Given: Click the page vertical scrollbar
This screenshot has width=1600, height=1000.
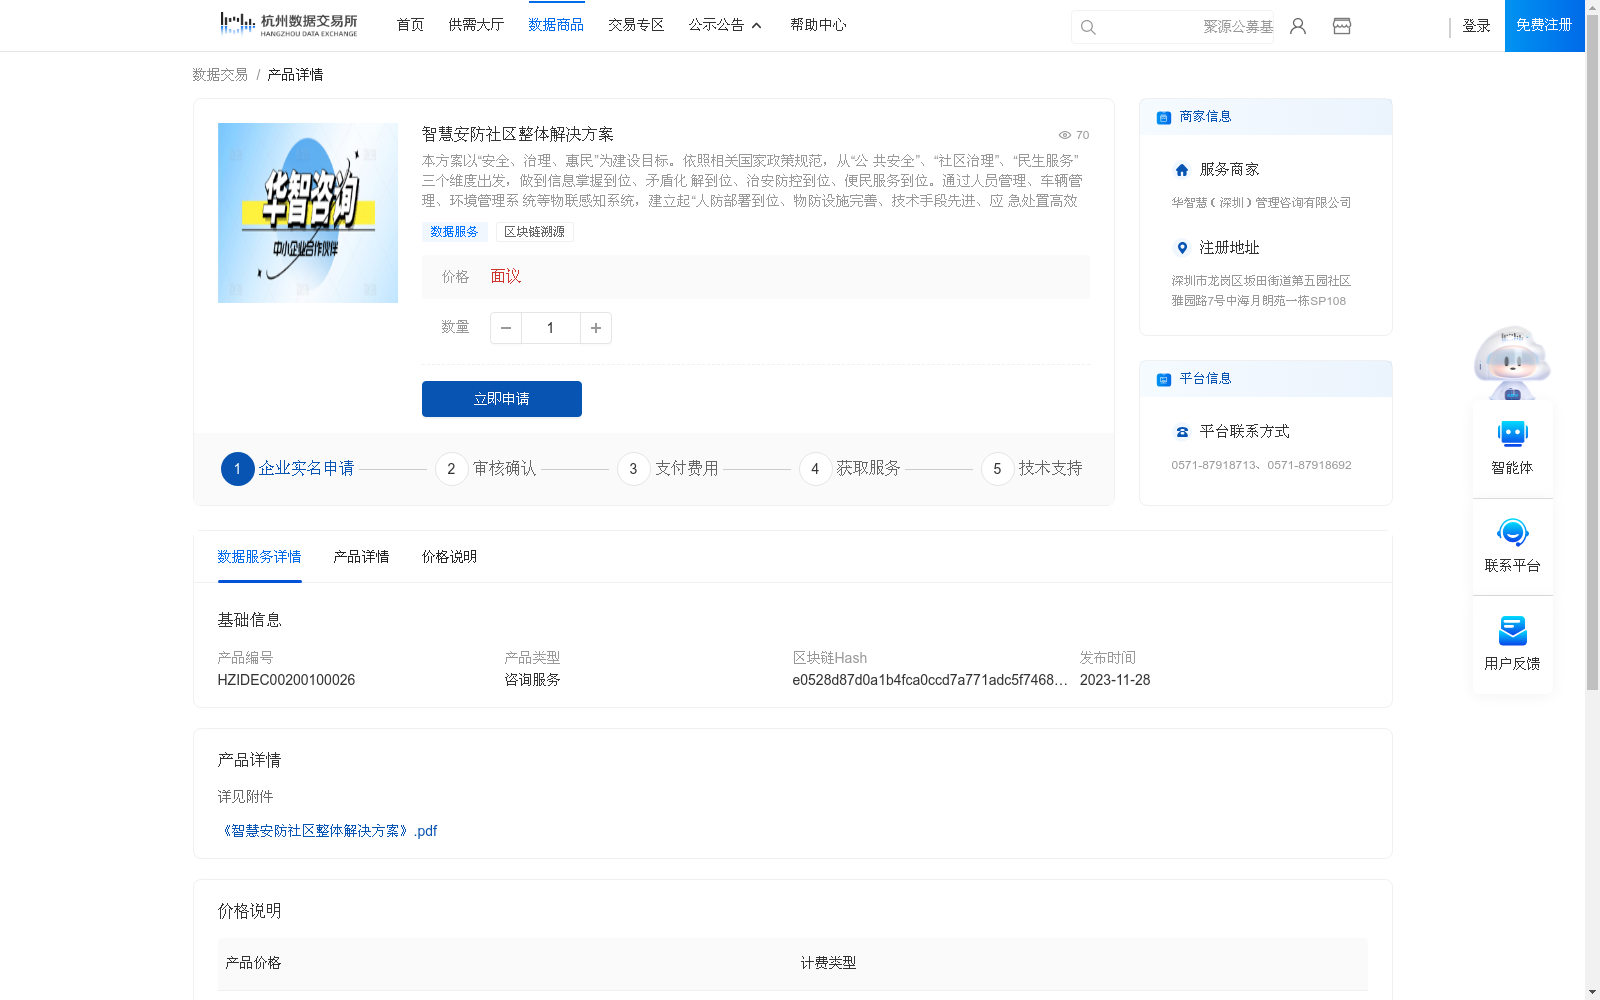Looking at the screenshot, I should pyautogui.click(x=1592, y=350).
